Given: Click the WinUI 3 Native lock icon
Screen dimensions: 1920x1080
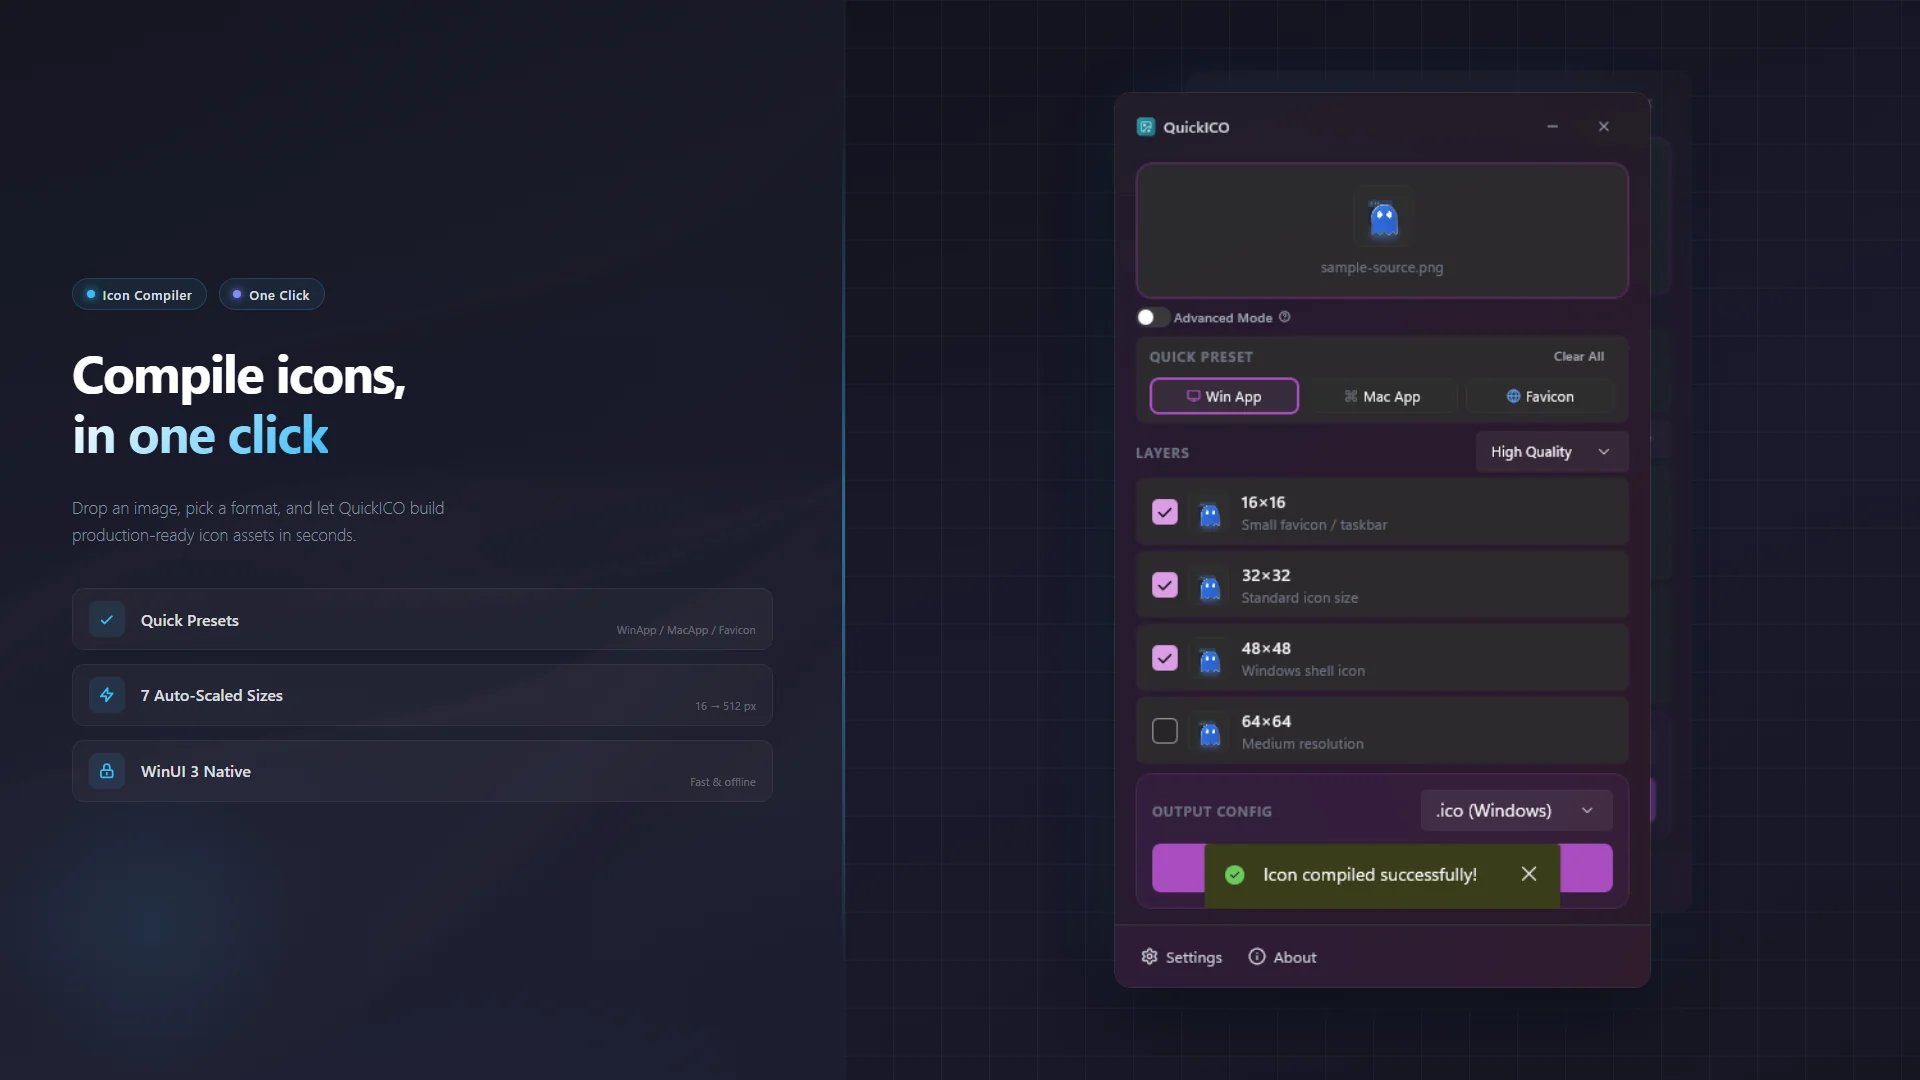Looking at the screenshot, I should [x=107, y=771].
